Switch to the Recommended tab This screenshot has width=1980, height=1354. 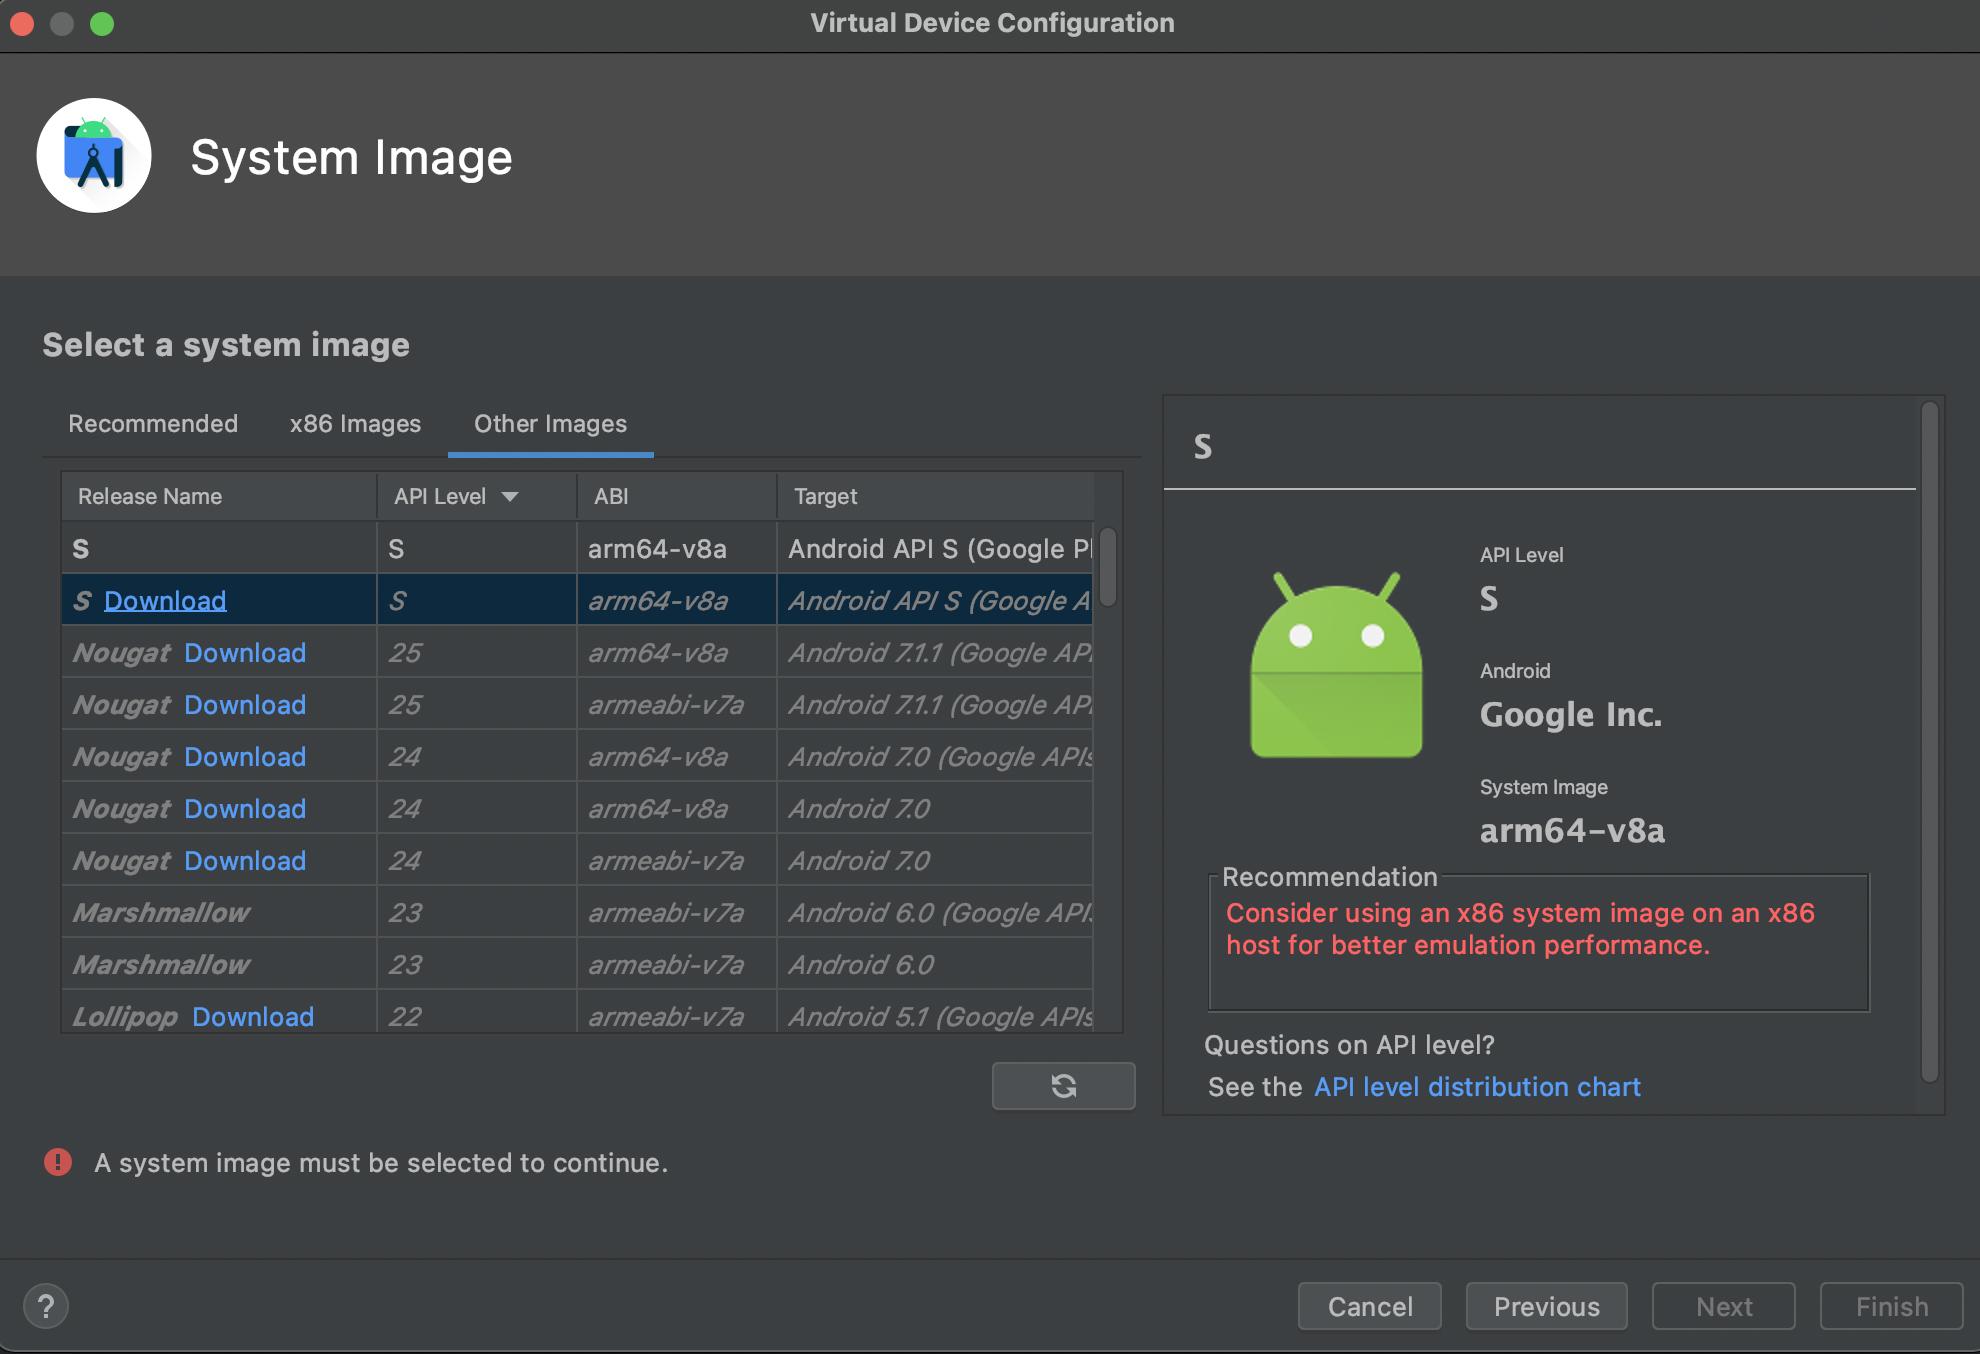click(153, 424)
